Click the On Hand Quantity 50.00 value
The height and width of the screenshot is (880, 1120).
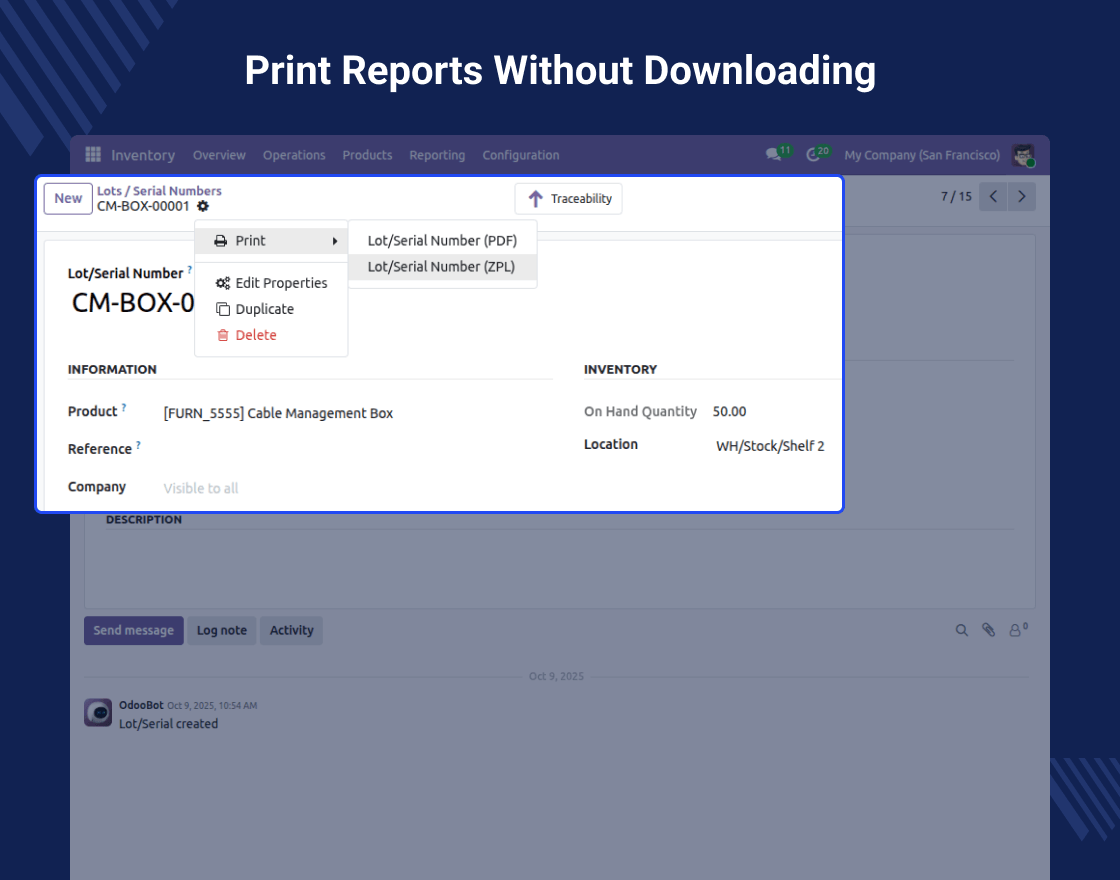729,411
